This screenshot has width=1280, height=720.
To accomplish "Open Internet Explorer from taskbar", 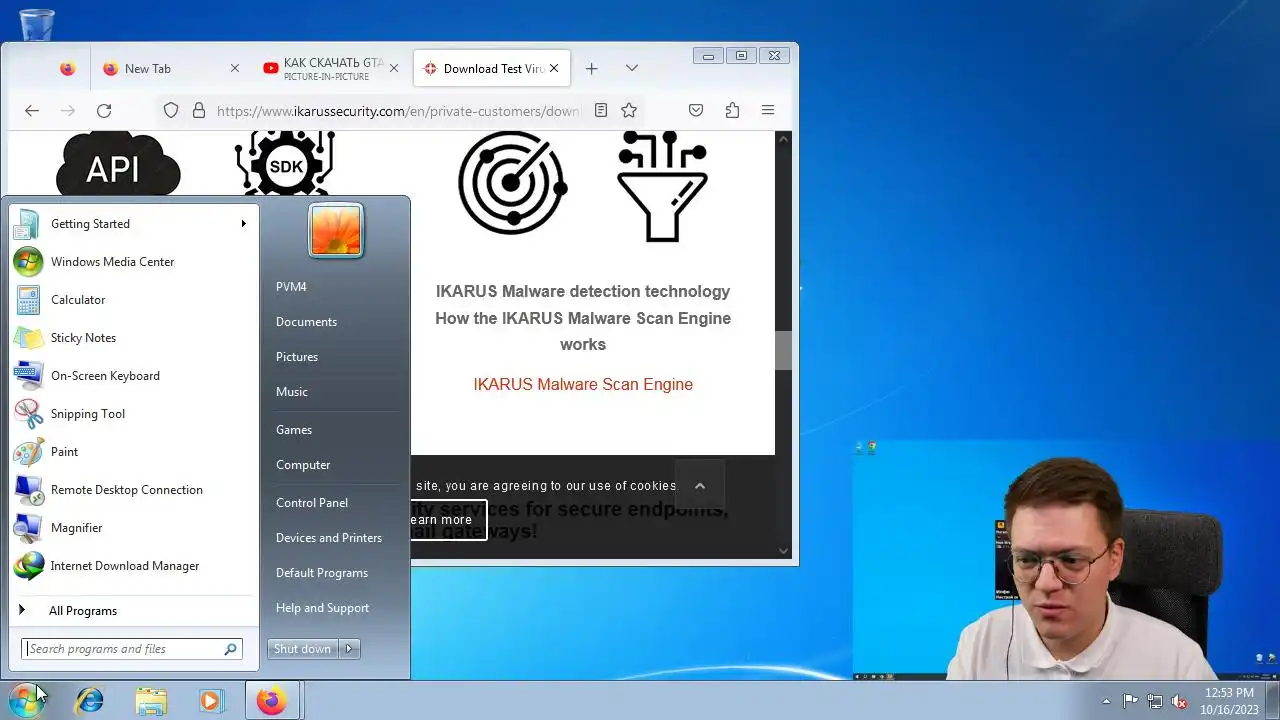I will 90,701.
